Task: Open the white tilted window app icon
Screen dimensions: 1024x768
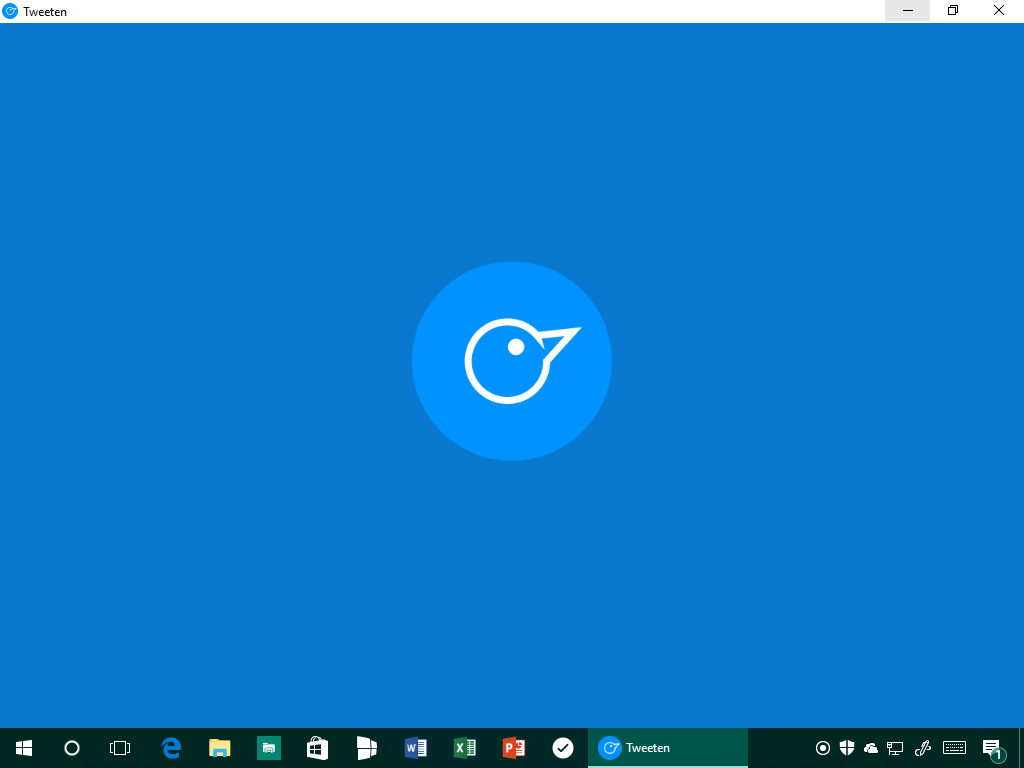Action: (x=366, y=748)
